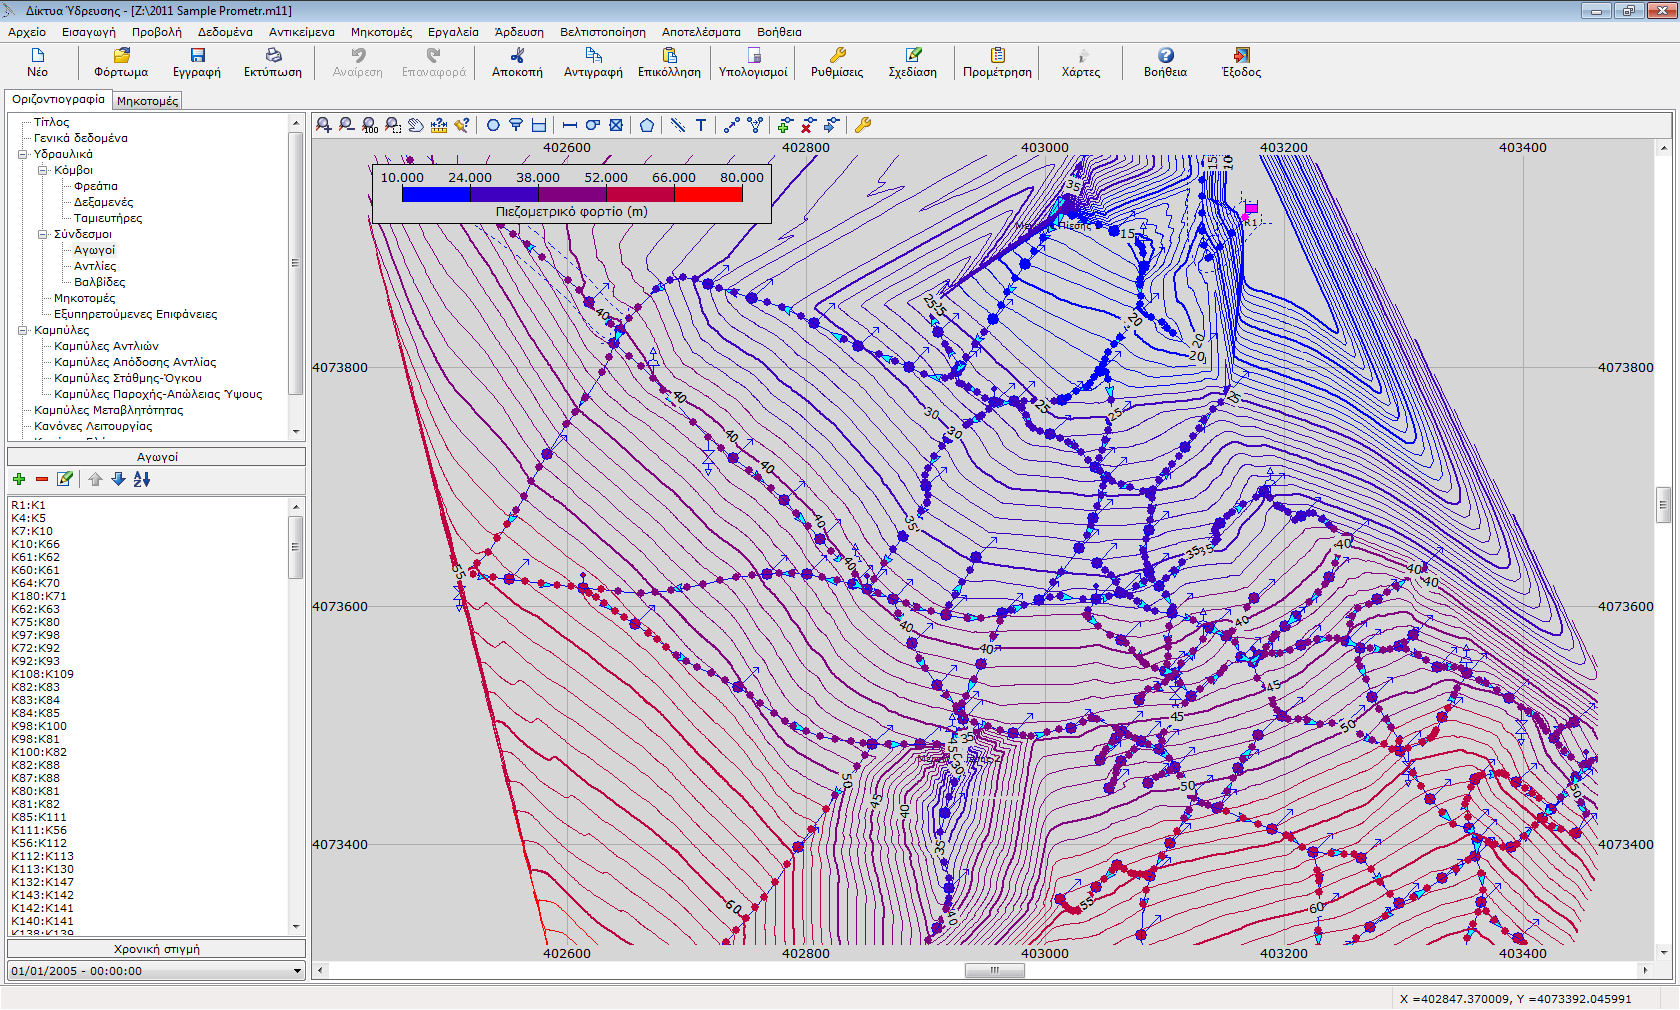Sort the pipe list alphabetically
This screenshot has height=1010, width=1680.
tap(142, 479)
